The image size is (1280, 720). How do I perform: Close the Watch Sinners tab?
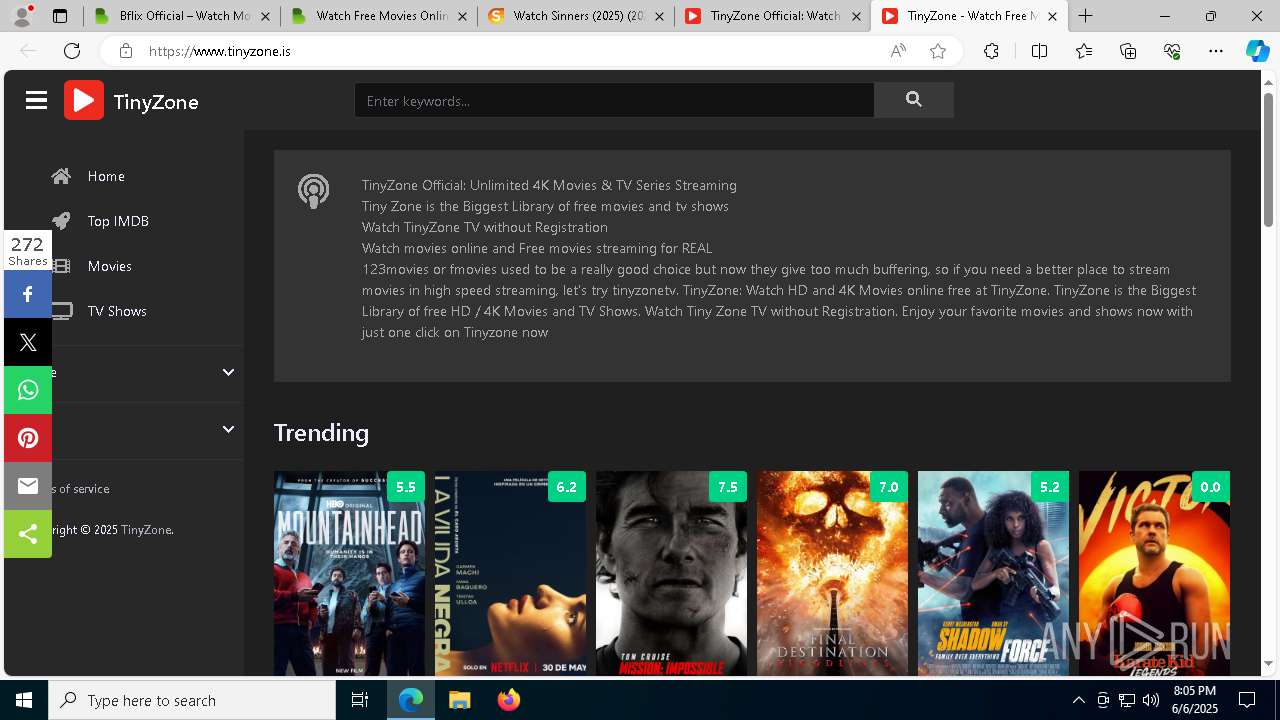[x=659, y=16]
